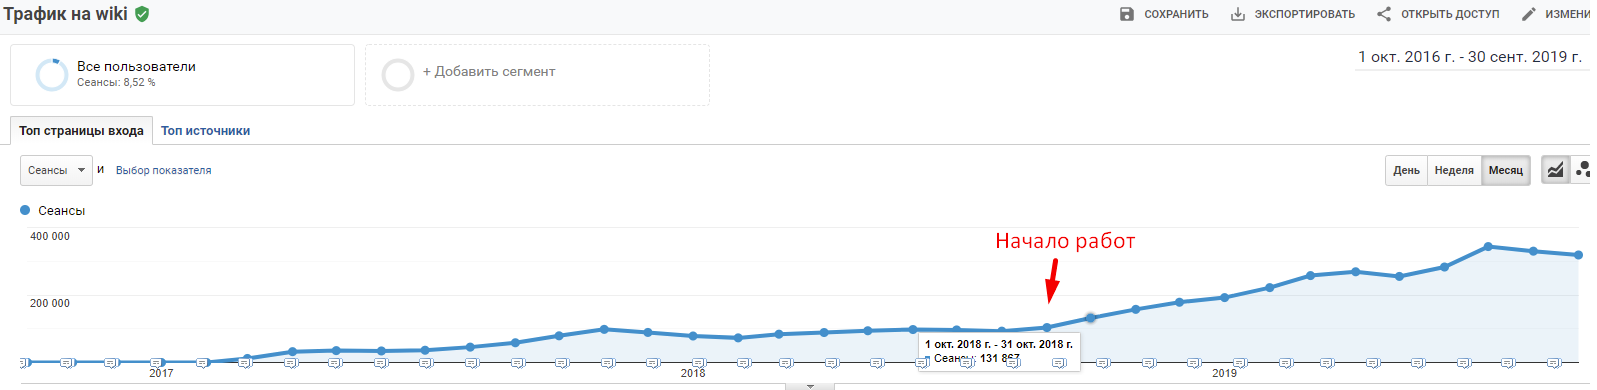1597x390 pixels.
Task: Open the Все пользователи segment box
Action: (x=182, y=75)
